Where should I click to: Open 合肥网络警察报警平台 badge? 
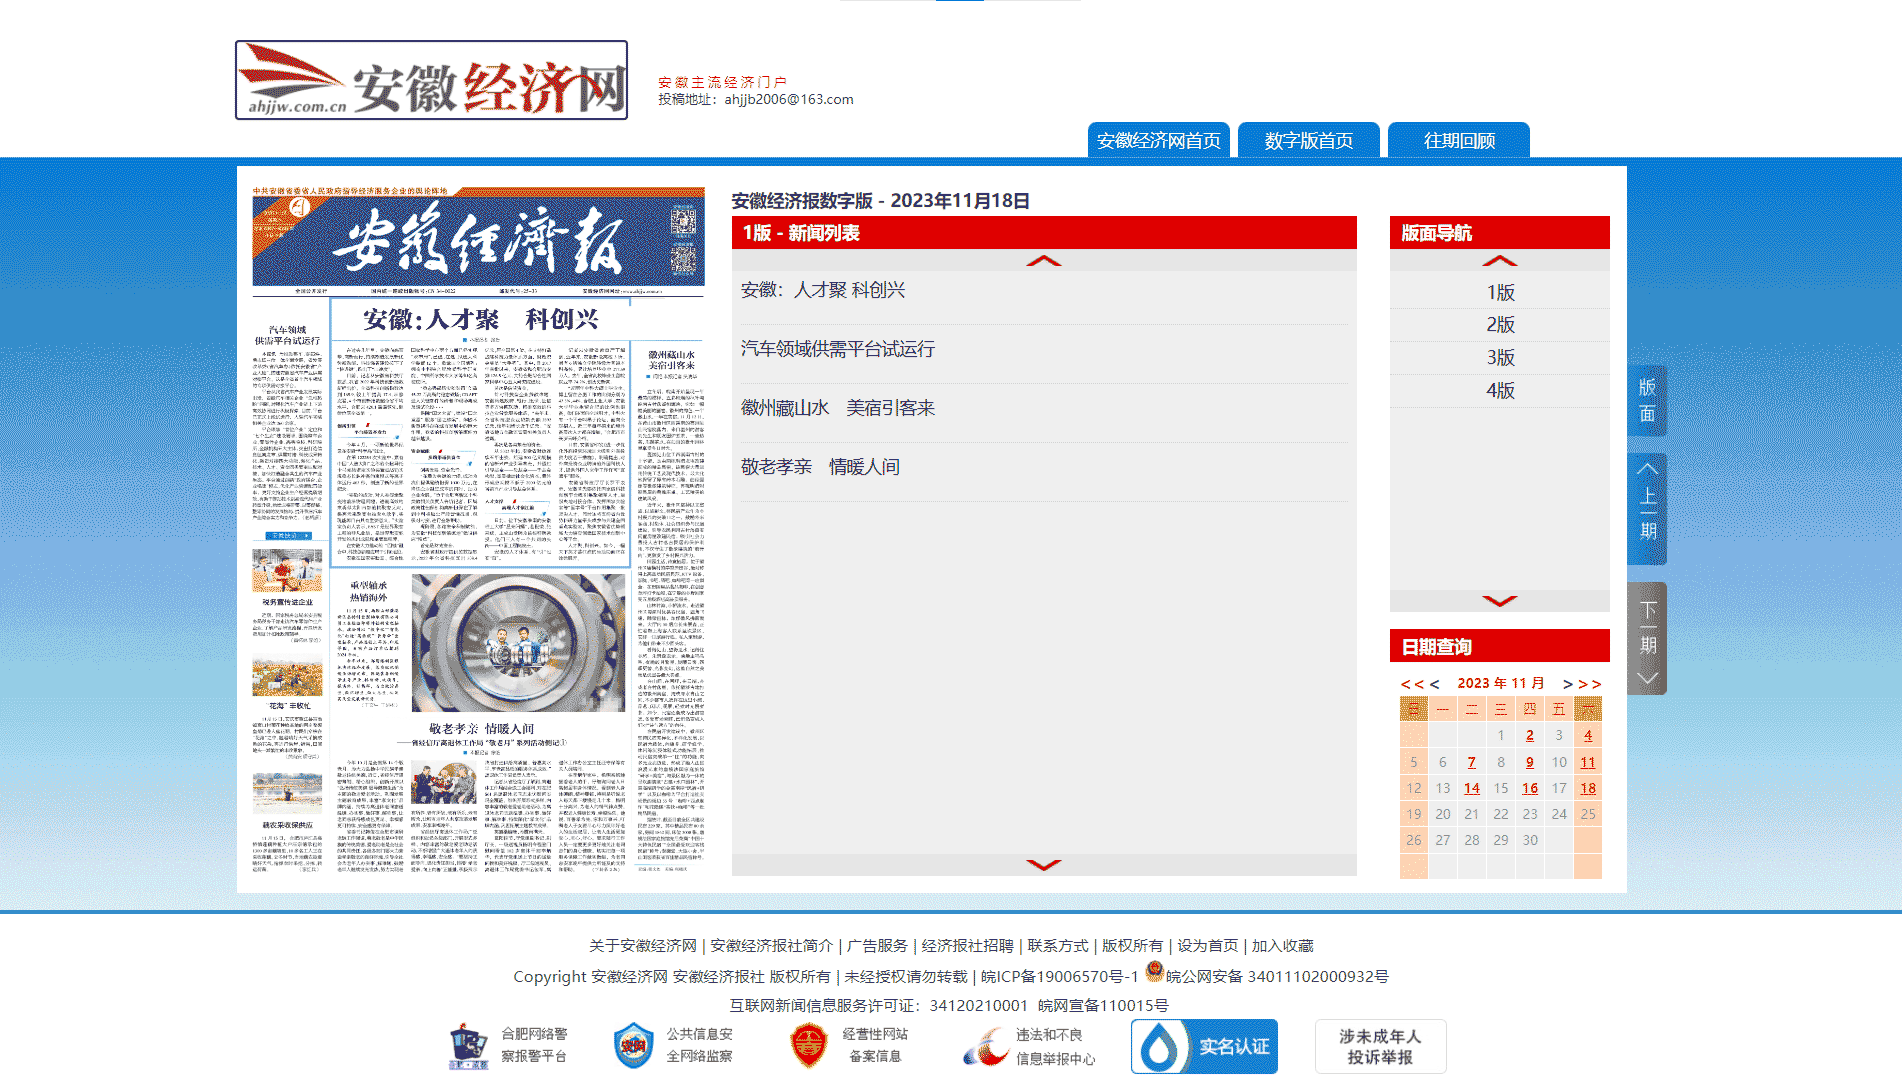(x=509, y=1046)
